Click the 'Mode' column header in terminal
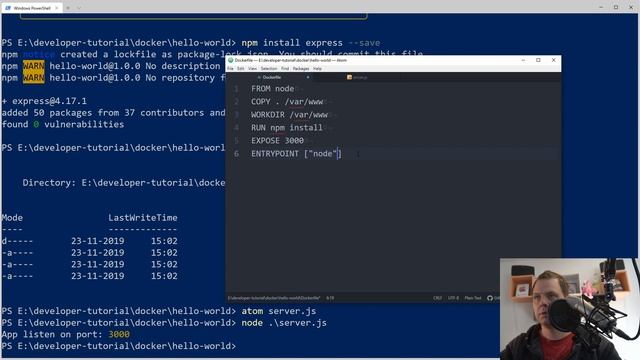 12,218
